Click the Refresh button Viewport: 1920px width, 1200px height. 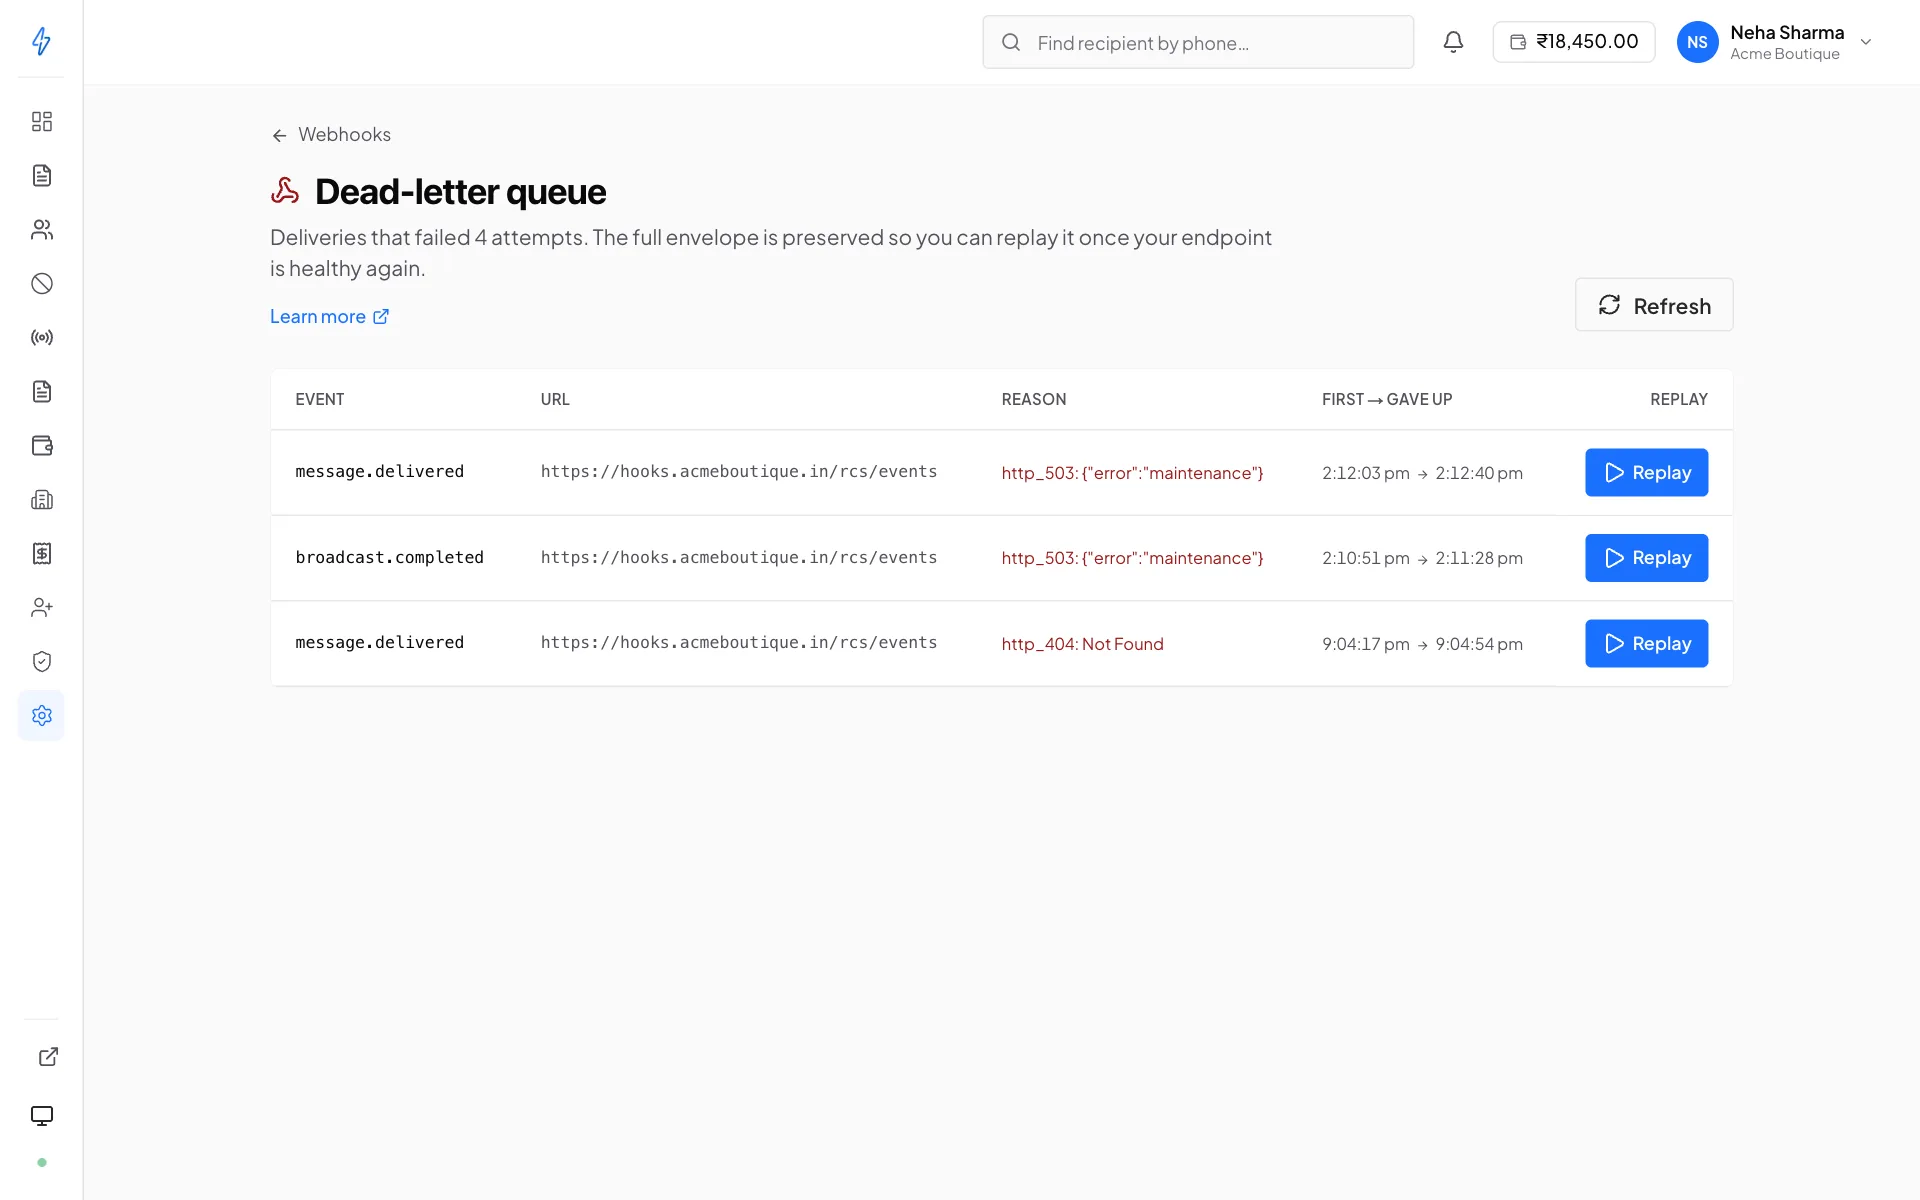click(x=1654, y=305)
